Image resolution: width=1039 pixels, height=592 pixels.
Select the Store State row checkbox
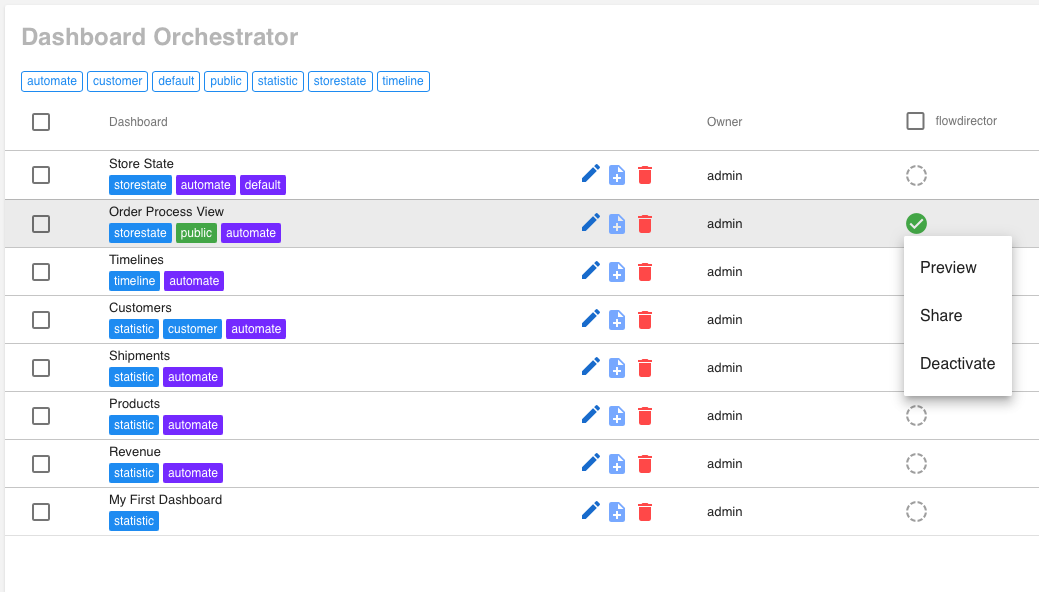point(41,175)
